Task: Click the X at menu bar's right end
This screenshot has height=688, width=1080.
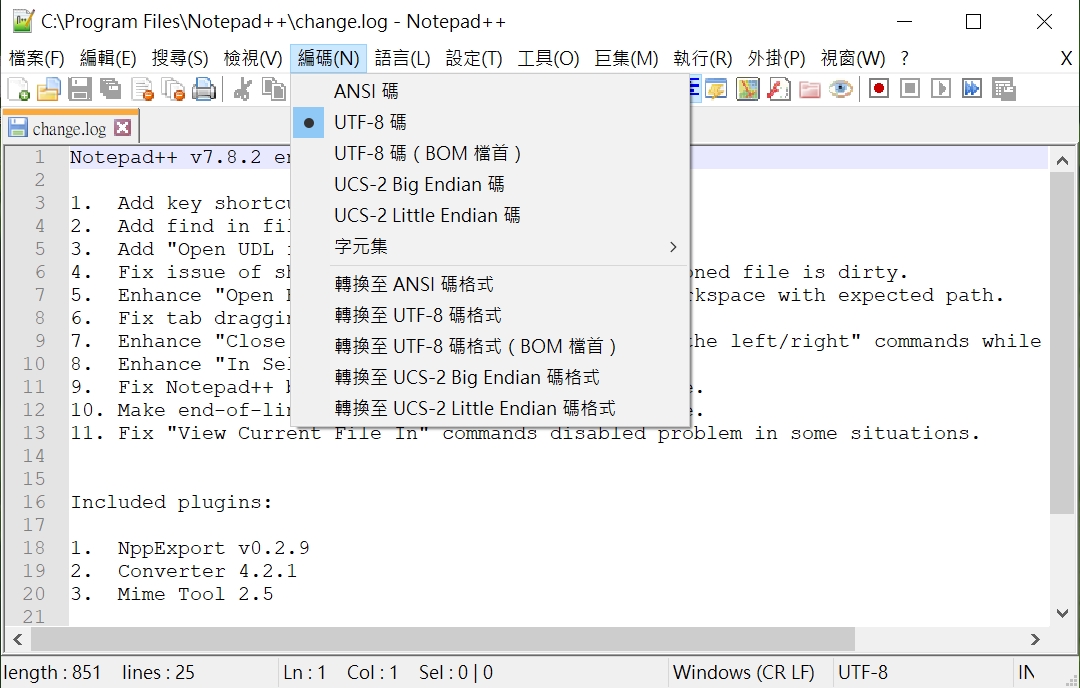Action: coord(1066,59)
